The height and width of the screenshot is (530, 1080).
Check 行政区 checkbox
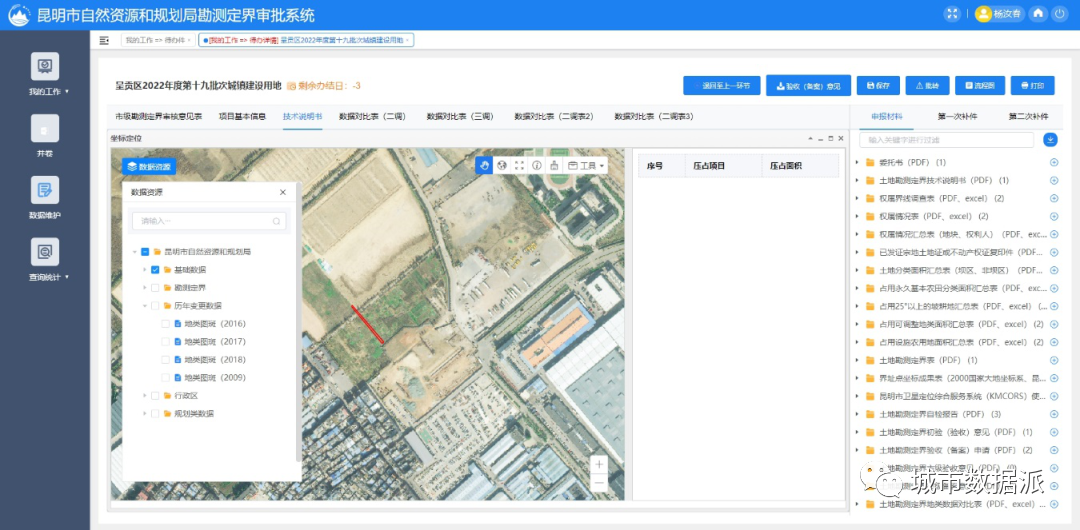[155, 396]
